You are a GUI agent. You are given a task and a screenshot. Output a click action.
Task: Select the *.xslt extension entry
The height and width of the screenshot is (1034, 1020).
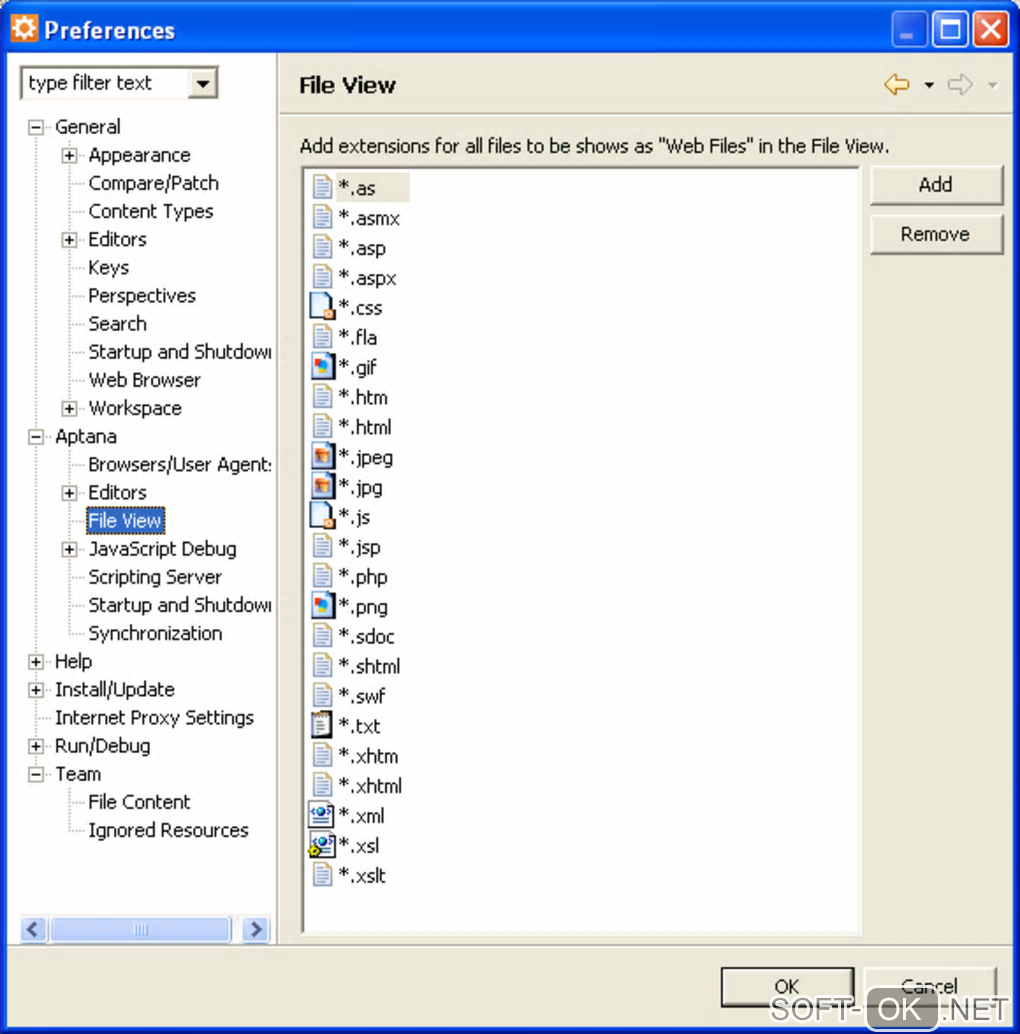pos(362,875)
